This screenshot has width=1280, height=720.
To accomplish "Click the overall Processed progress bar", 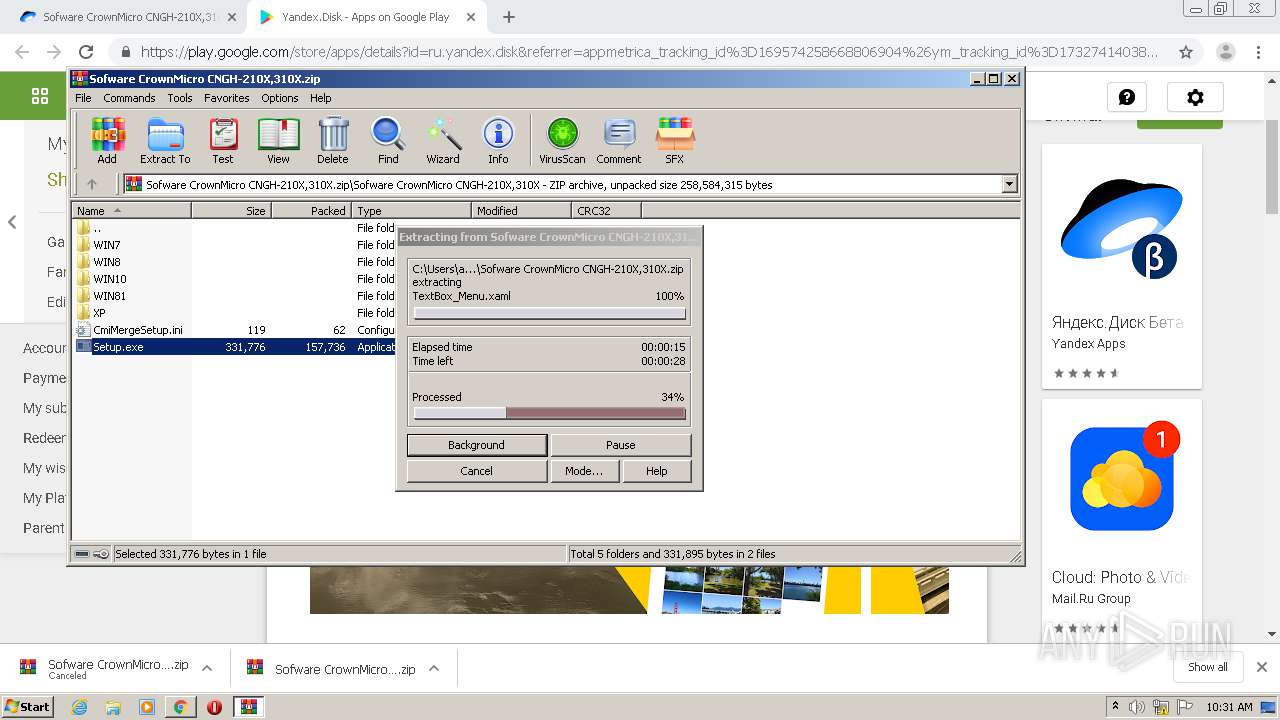I will tap(549, 413).
